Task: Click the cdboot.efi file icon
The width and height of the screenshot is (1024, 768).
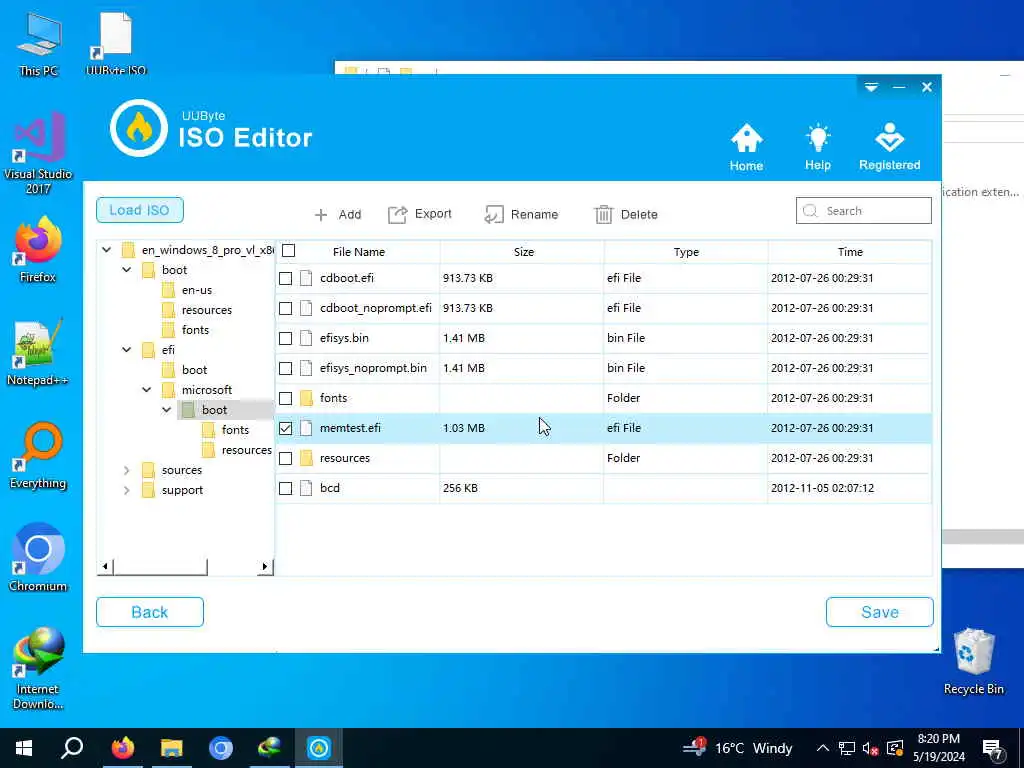Action: [x=306, y=278]
